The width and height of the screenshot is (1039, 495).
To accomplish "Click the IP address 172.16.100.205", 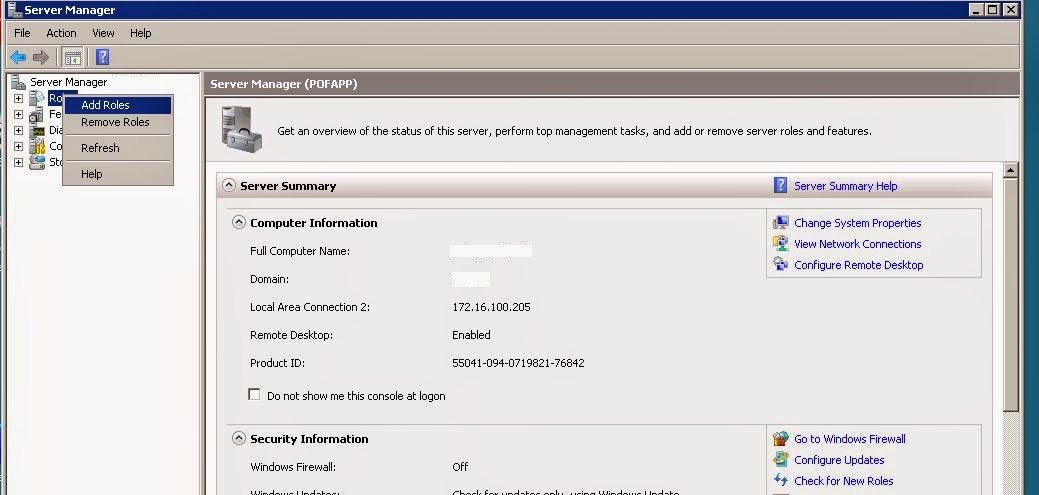I will 491,307.
